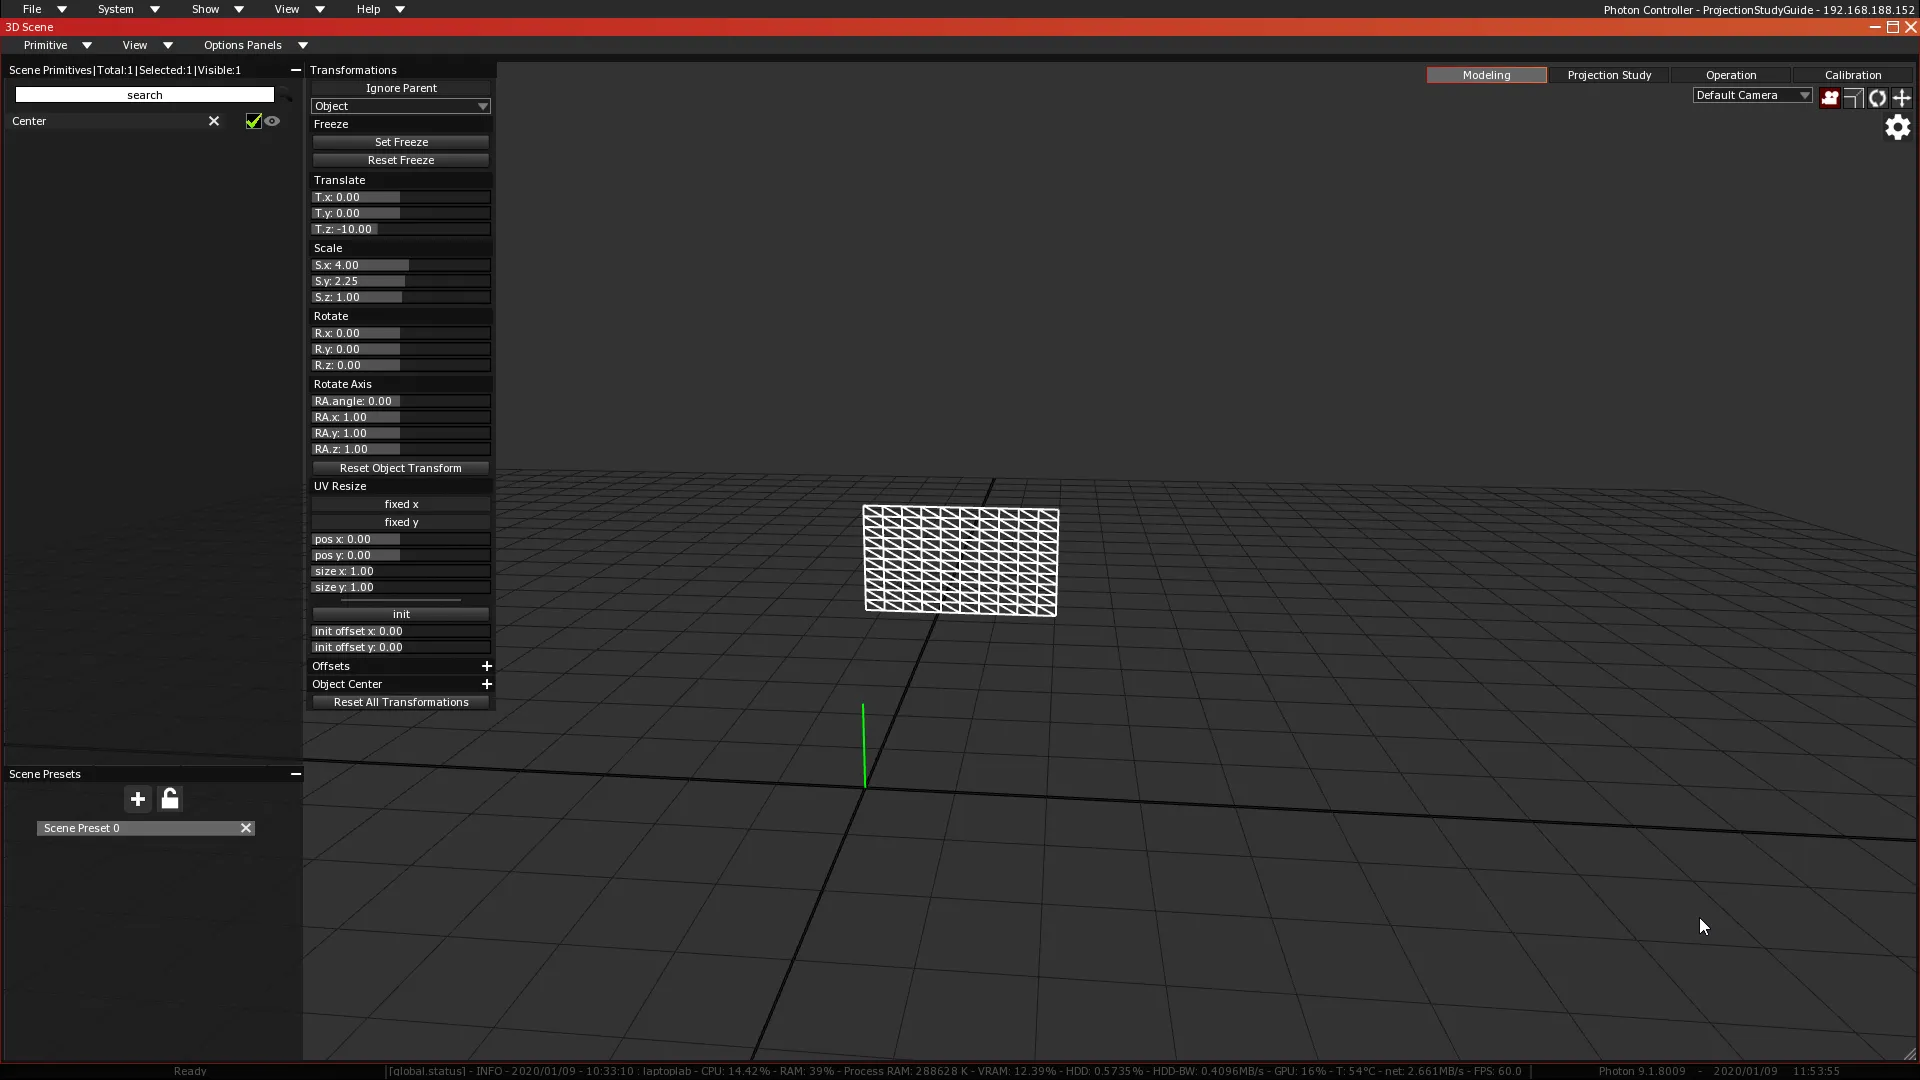This screenshot has width=1920, height=1080.
Task: Open the Object transform space dropdown
Action: (400, 106)
